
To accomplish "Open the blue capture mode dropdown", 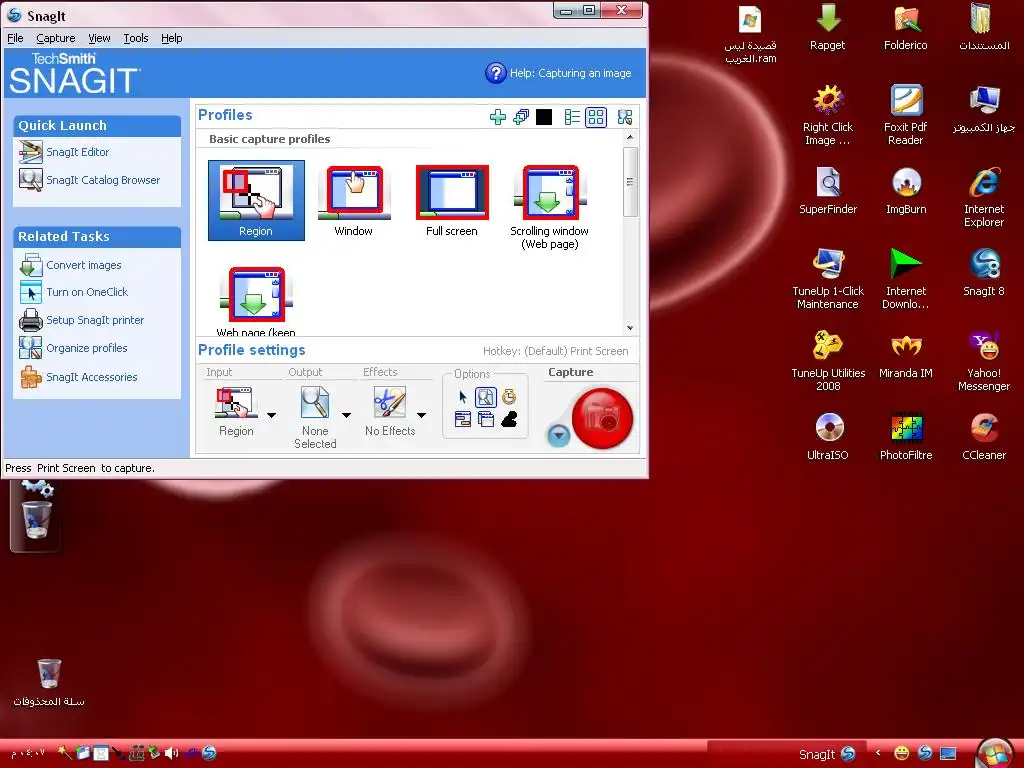I will [558, 435].
